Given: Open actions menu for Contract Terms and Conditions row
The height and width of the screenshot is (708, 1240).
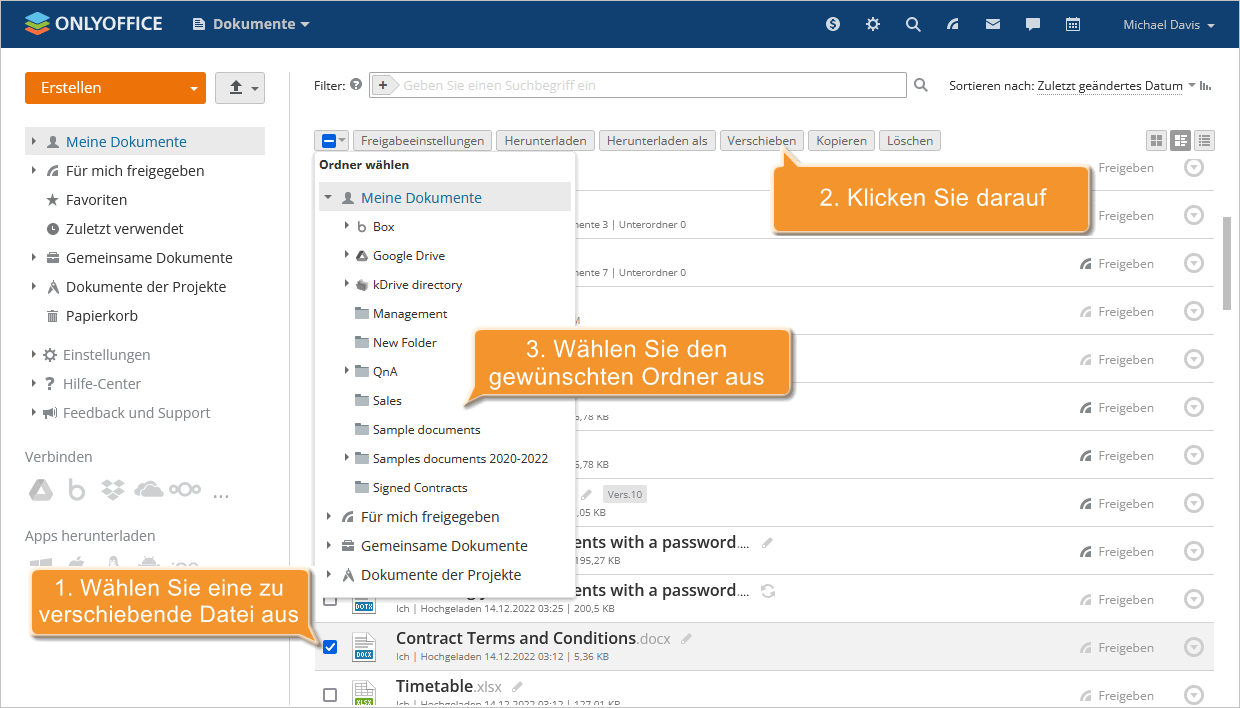Looking at the screenshot, I should [x=1193, y=648].
